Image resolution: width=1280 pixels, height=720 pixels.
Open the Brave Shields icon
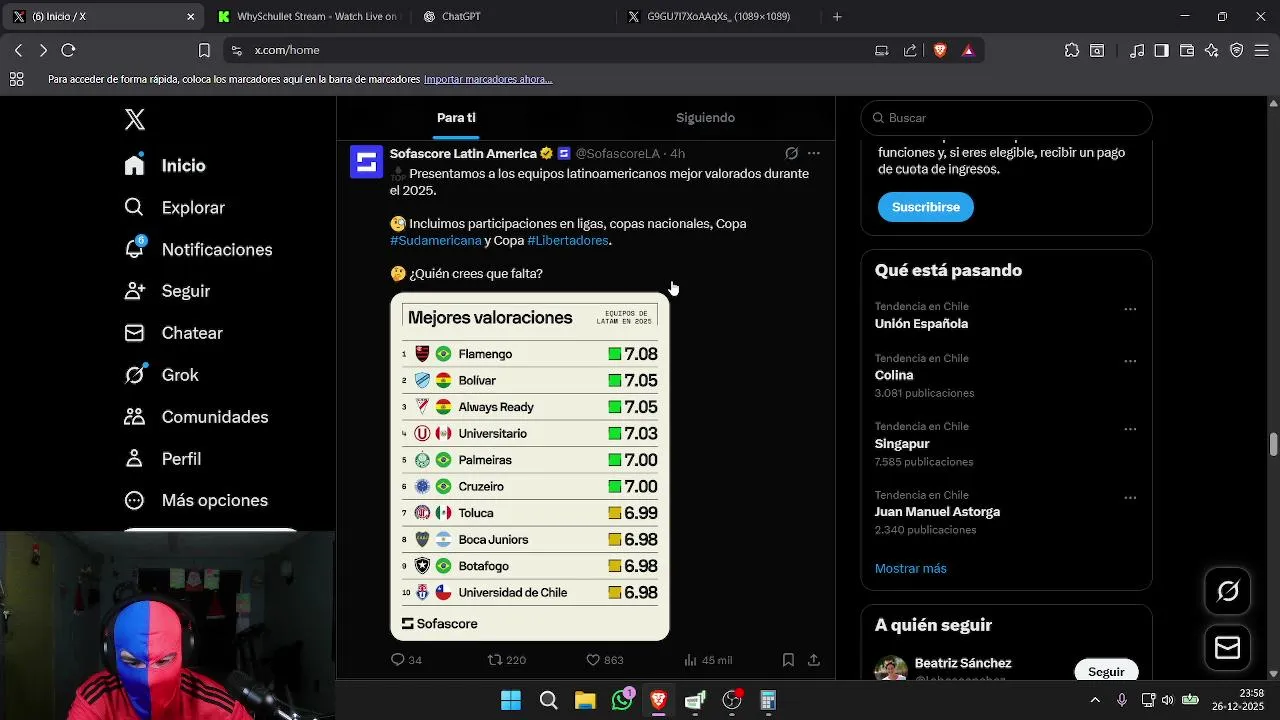coord(940,50)
